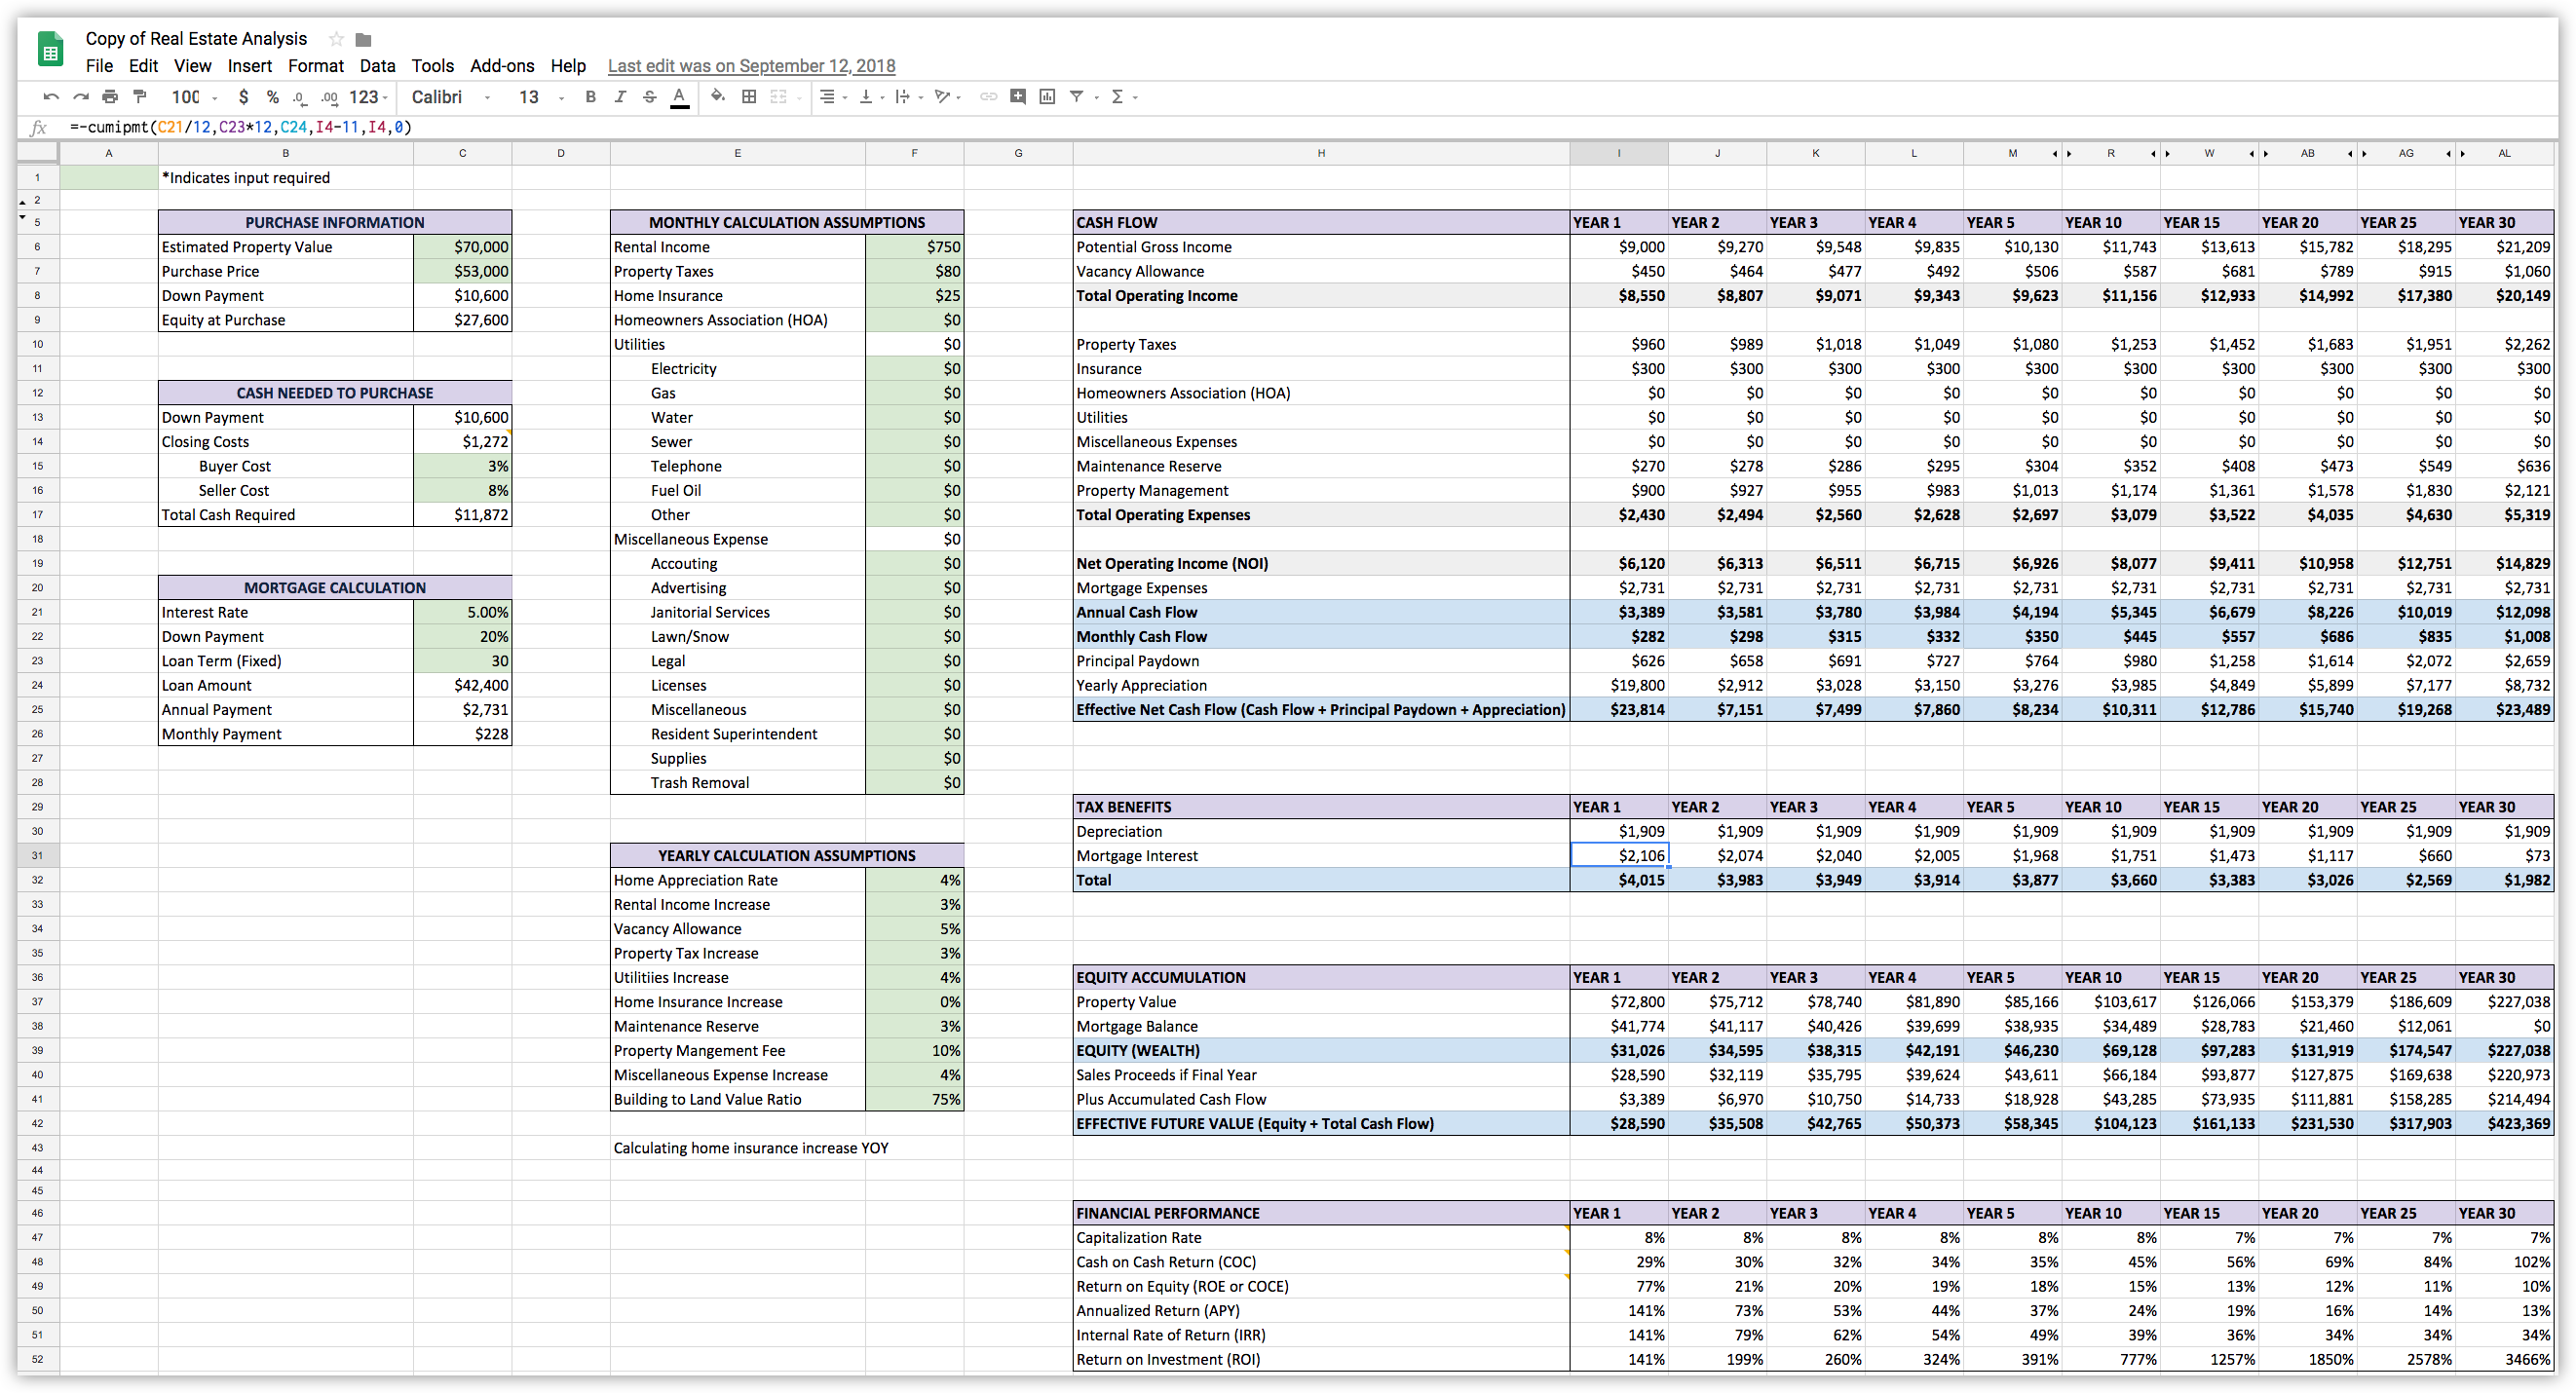Select the Total Cash Required $11,872 cell

coord(462,515)
